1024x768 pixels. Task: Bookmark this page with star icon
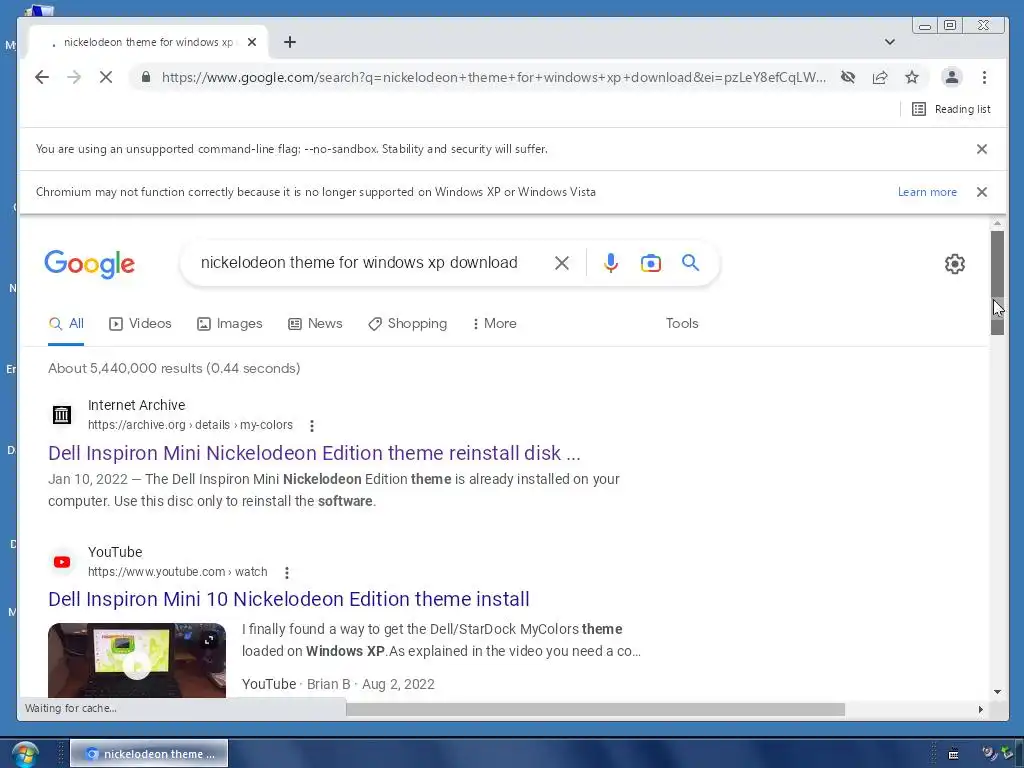pos(912,77)
